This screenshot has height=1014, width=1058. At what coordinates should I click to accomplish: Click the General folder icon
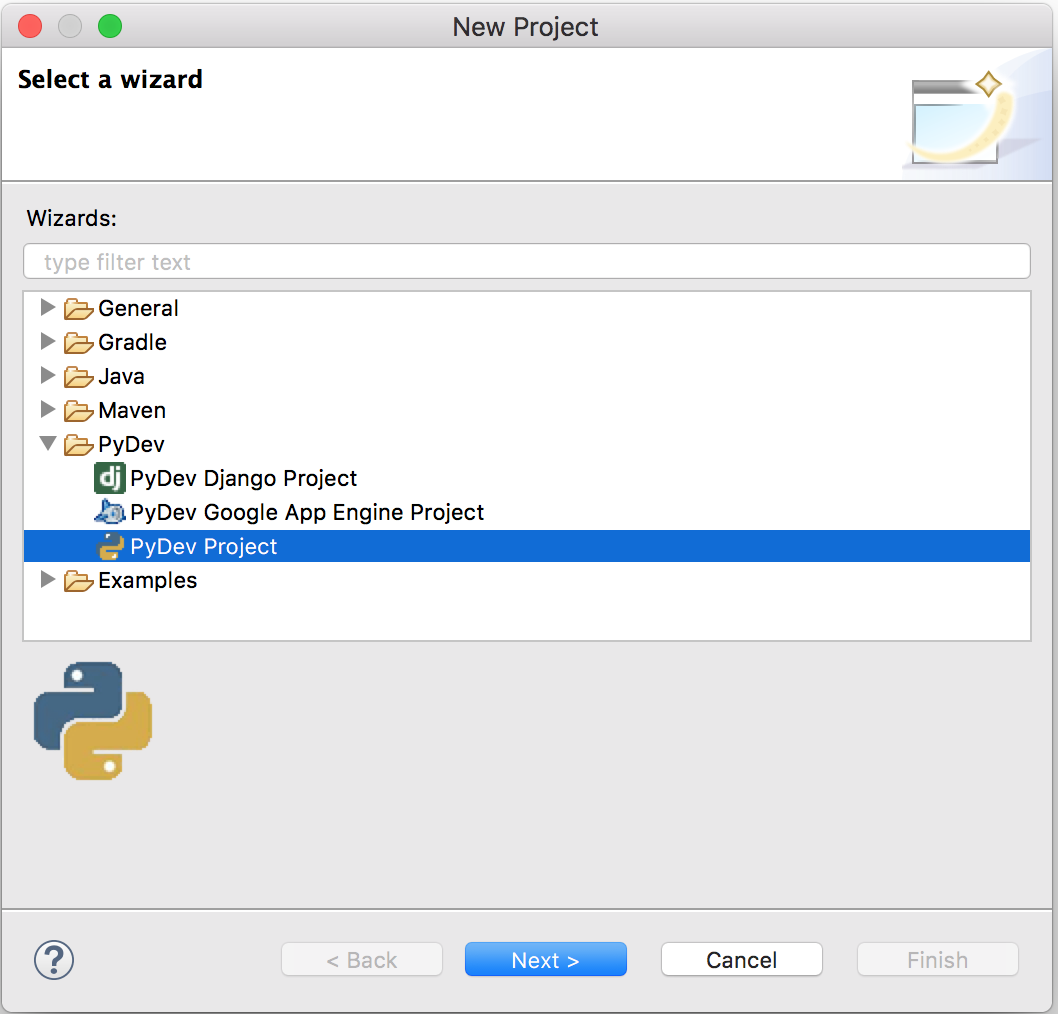78,309
